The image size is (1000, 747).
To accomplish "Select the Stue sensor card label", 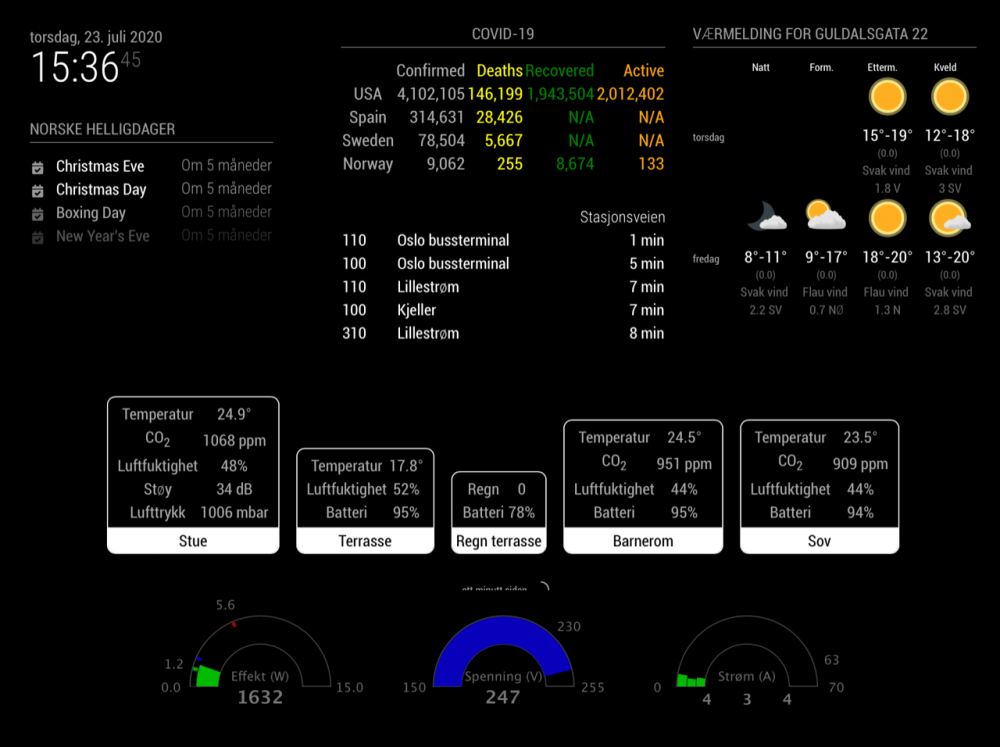I will click(193, 541).
